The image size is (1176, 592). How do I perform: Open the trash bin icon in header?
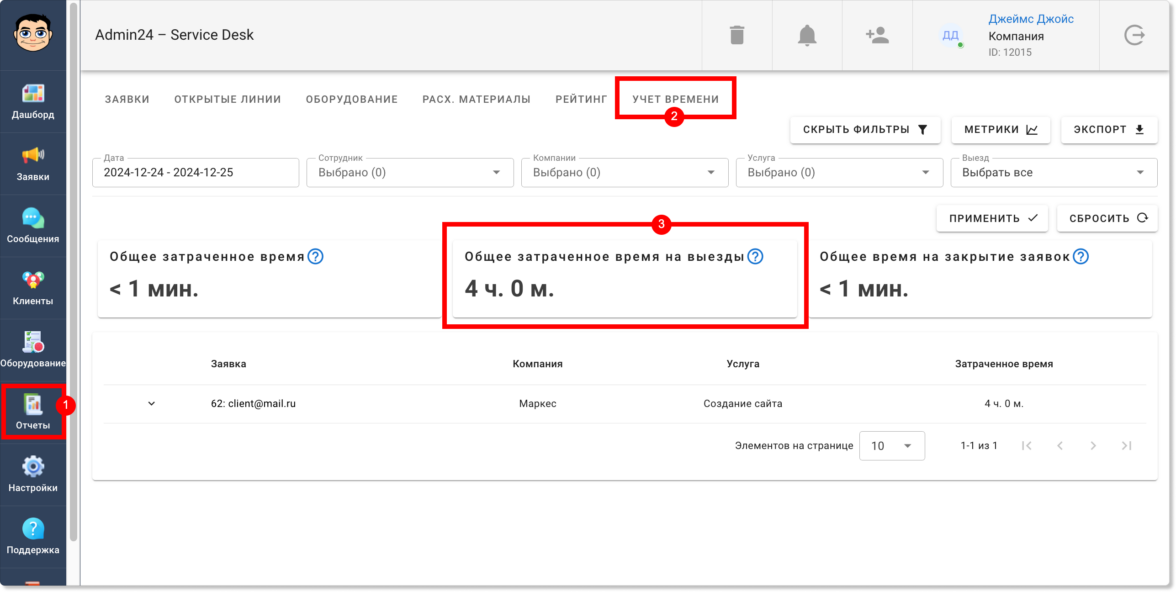tap(737, 35)
